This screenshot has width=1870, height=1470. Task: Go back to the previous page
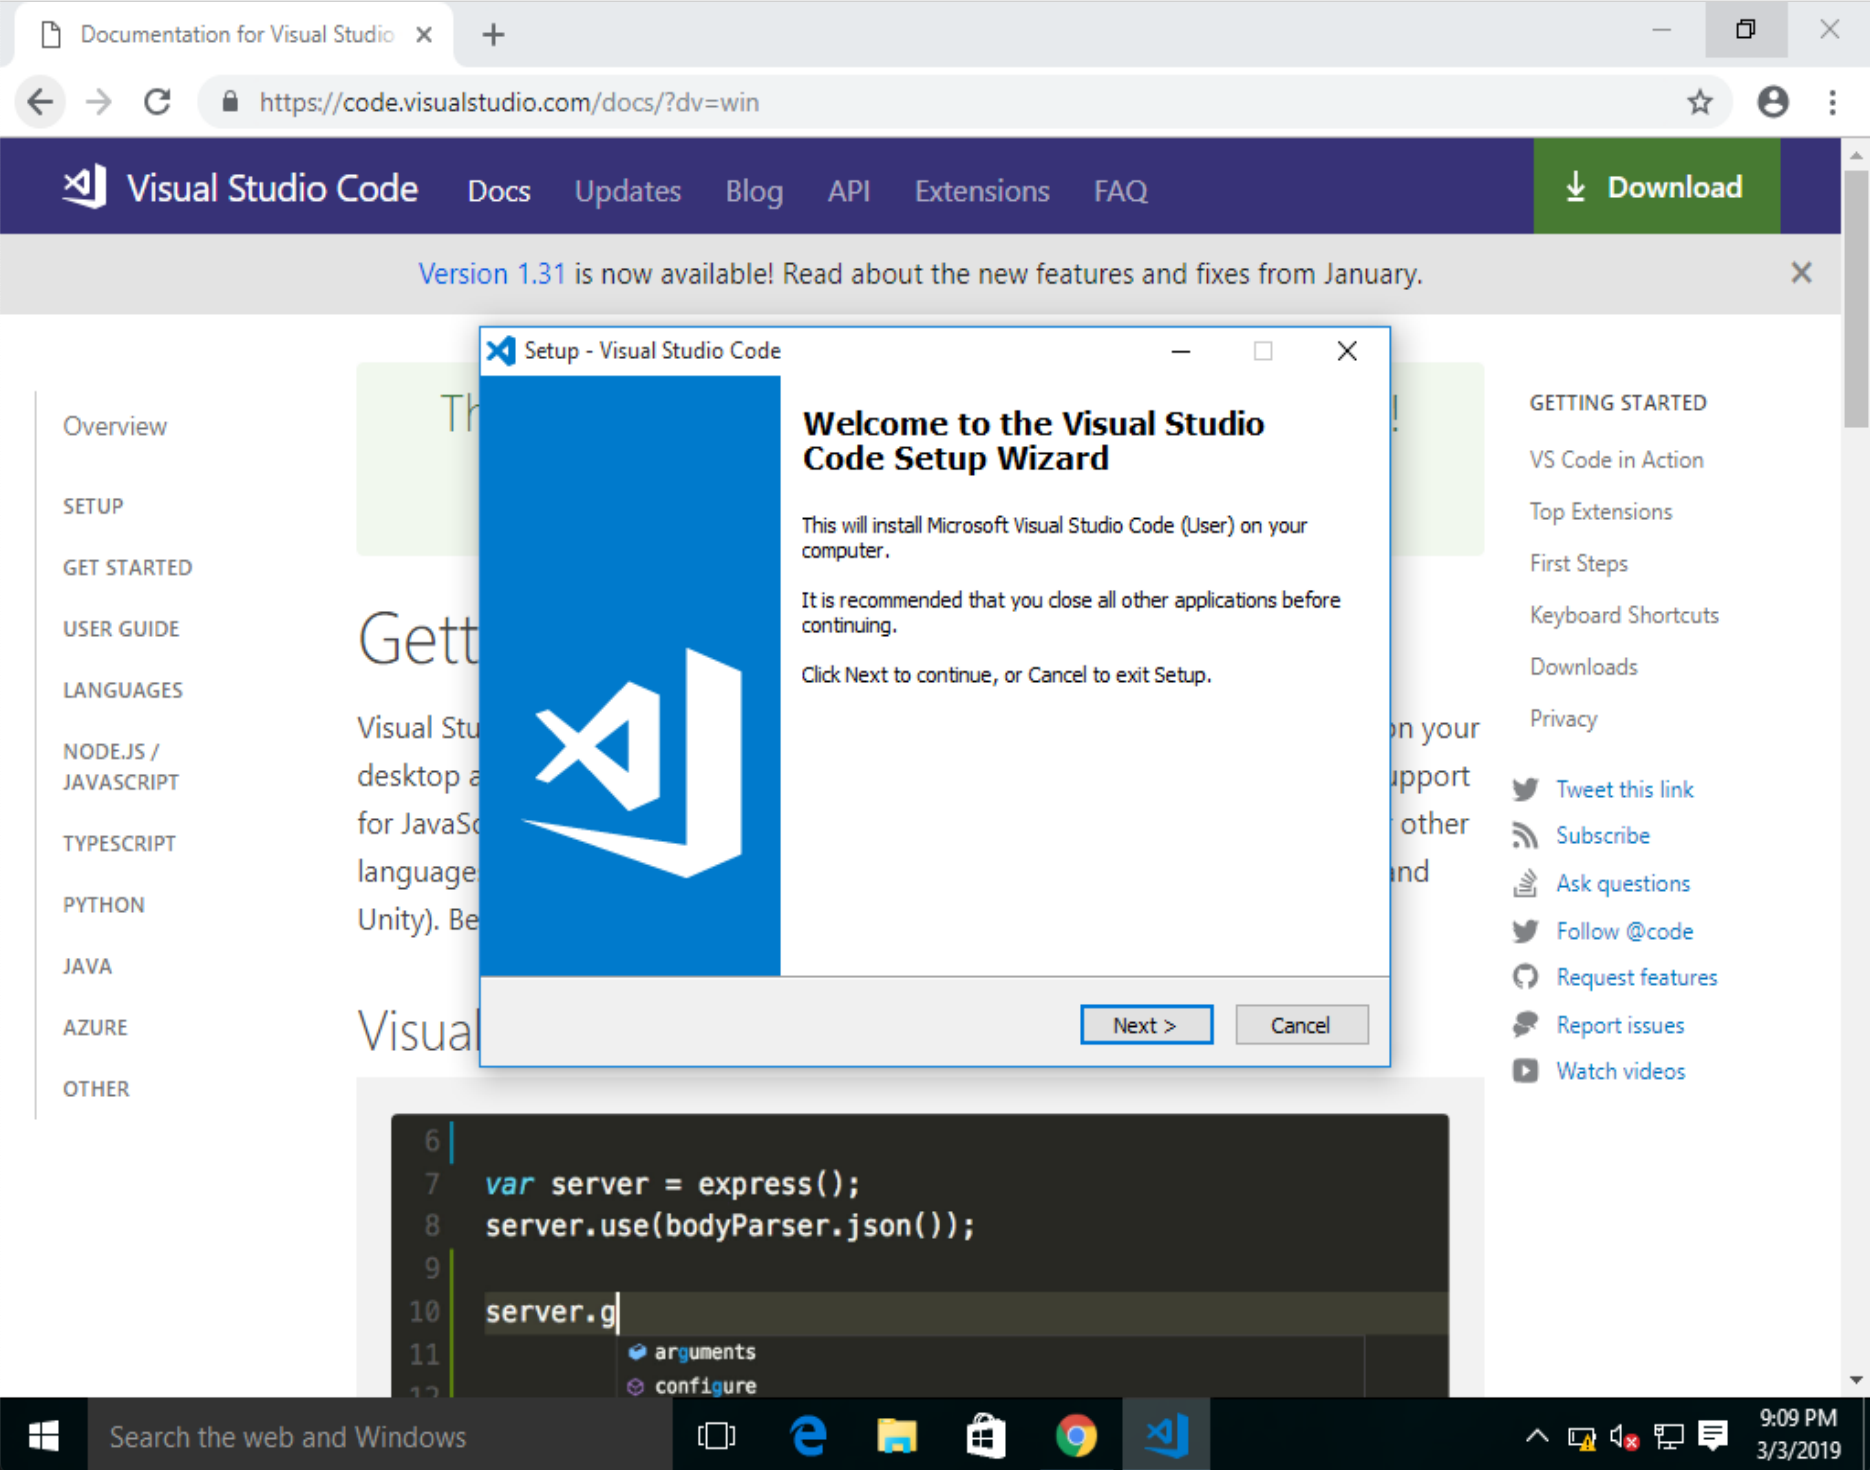[40, 102]
